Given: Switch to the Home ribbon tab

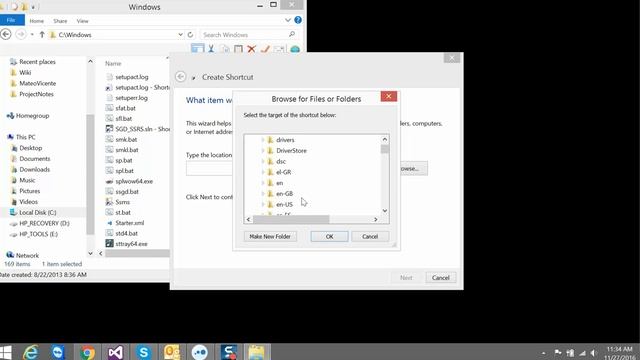Looking at the screenshot, I should tap(36, 21).
